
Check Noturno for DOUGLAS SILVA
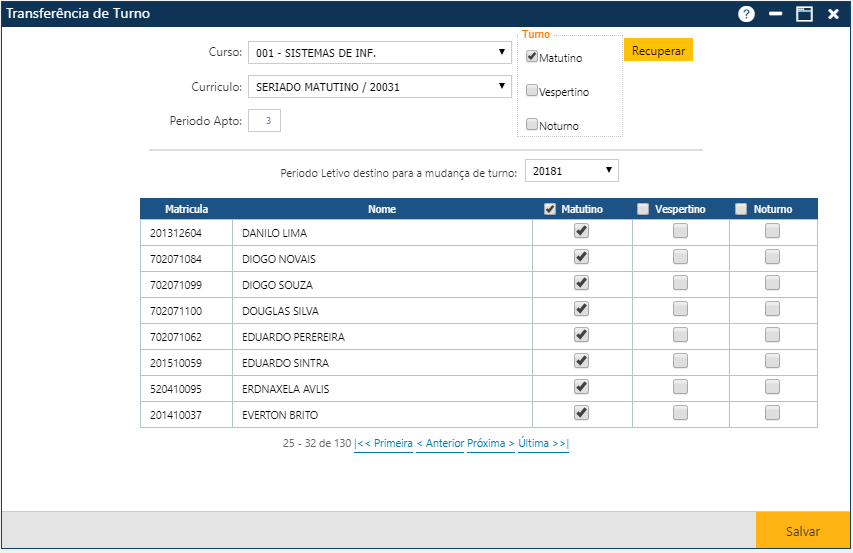[x=772, y=309]
